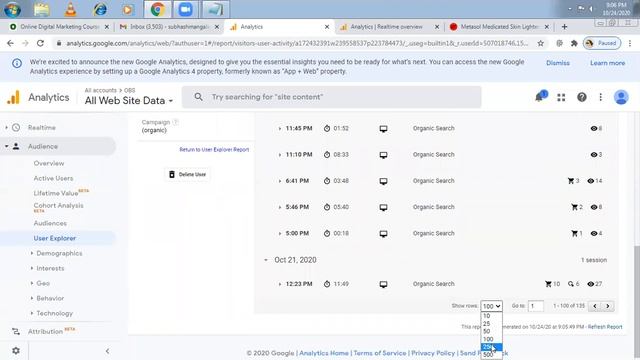
Task: Bookmark this page with the star icon
Action: tap(540, 43)
